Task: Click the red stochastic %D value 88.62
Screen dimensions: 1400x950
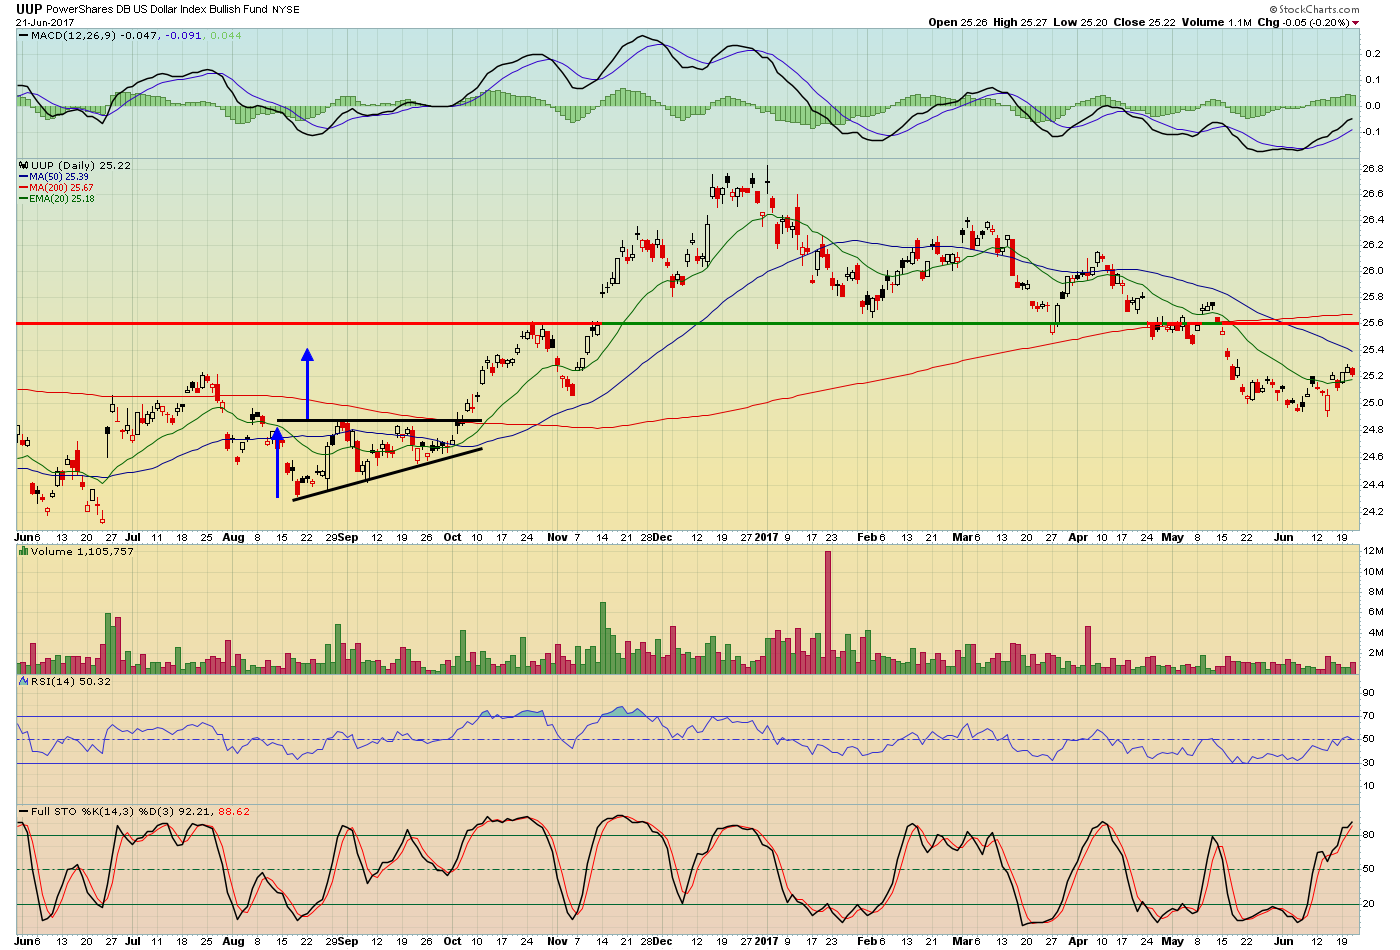Action: (x=234, y=812)
